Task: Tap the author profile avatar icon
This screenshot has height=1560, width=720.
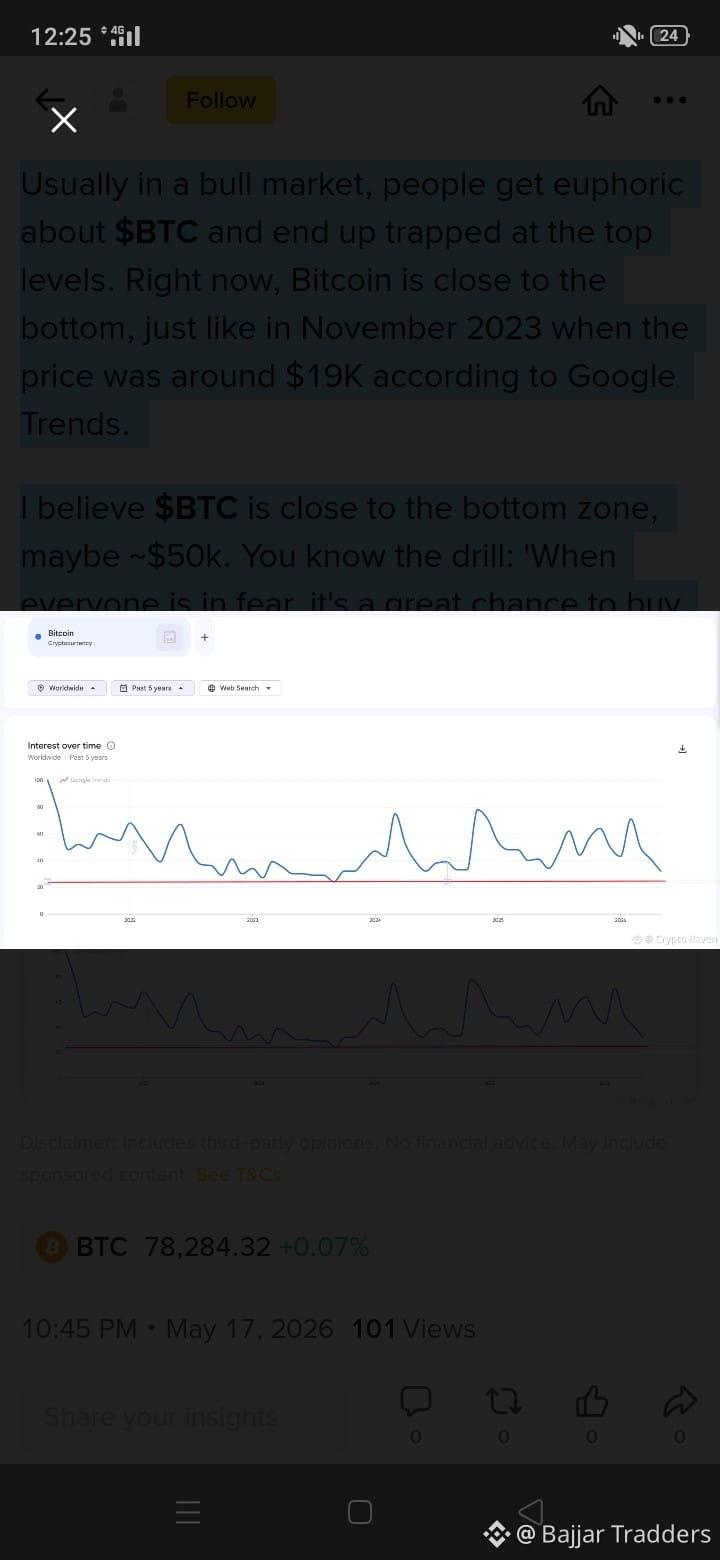Action: 118,99
